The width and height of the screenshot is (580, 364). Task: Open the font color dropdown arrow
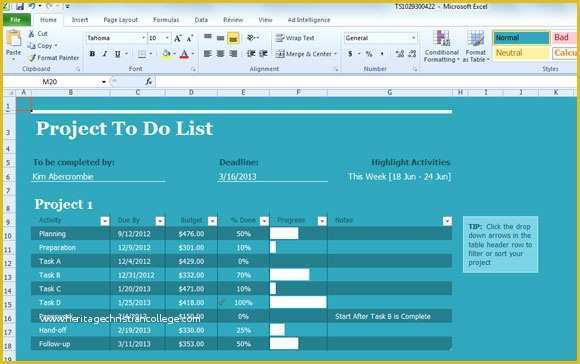[x=193, y=54]
